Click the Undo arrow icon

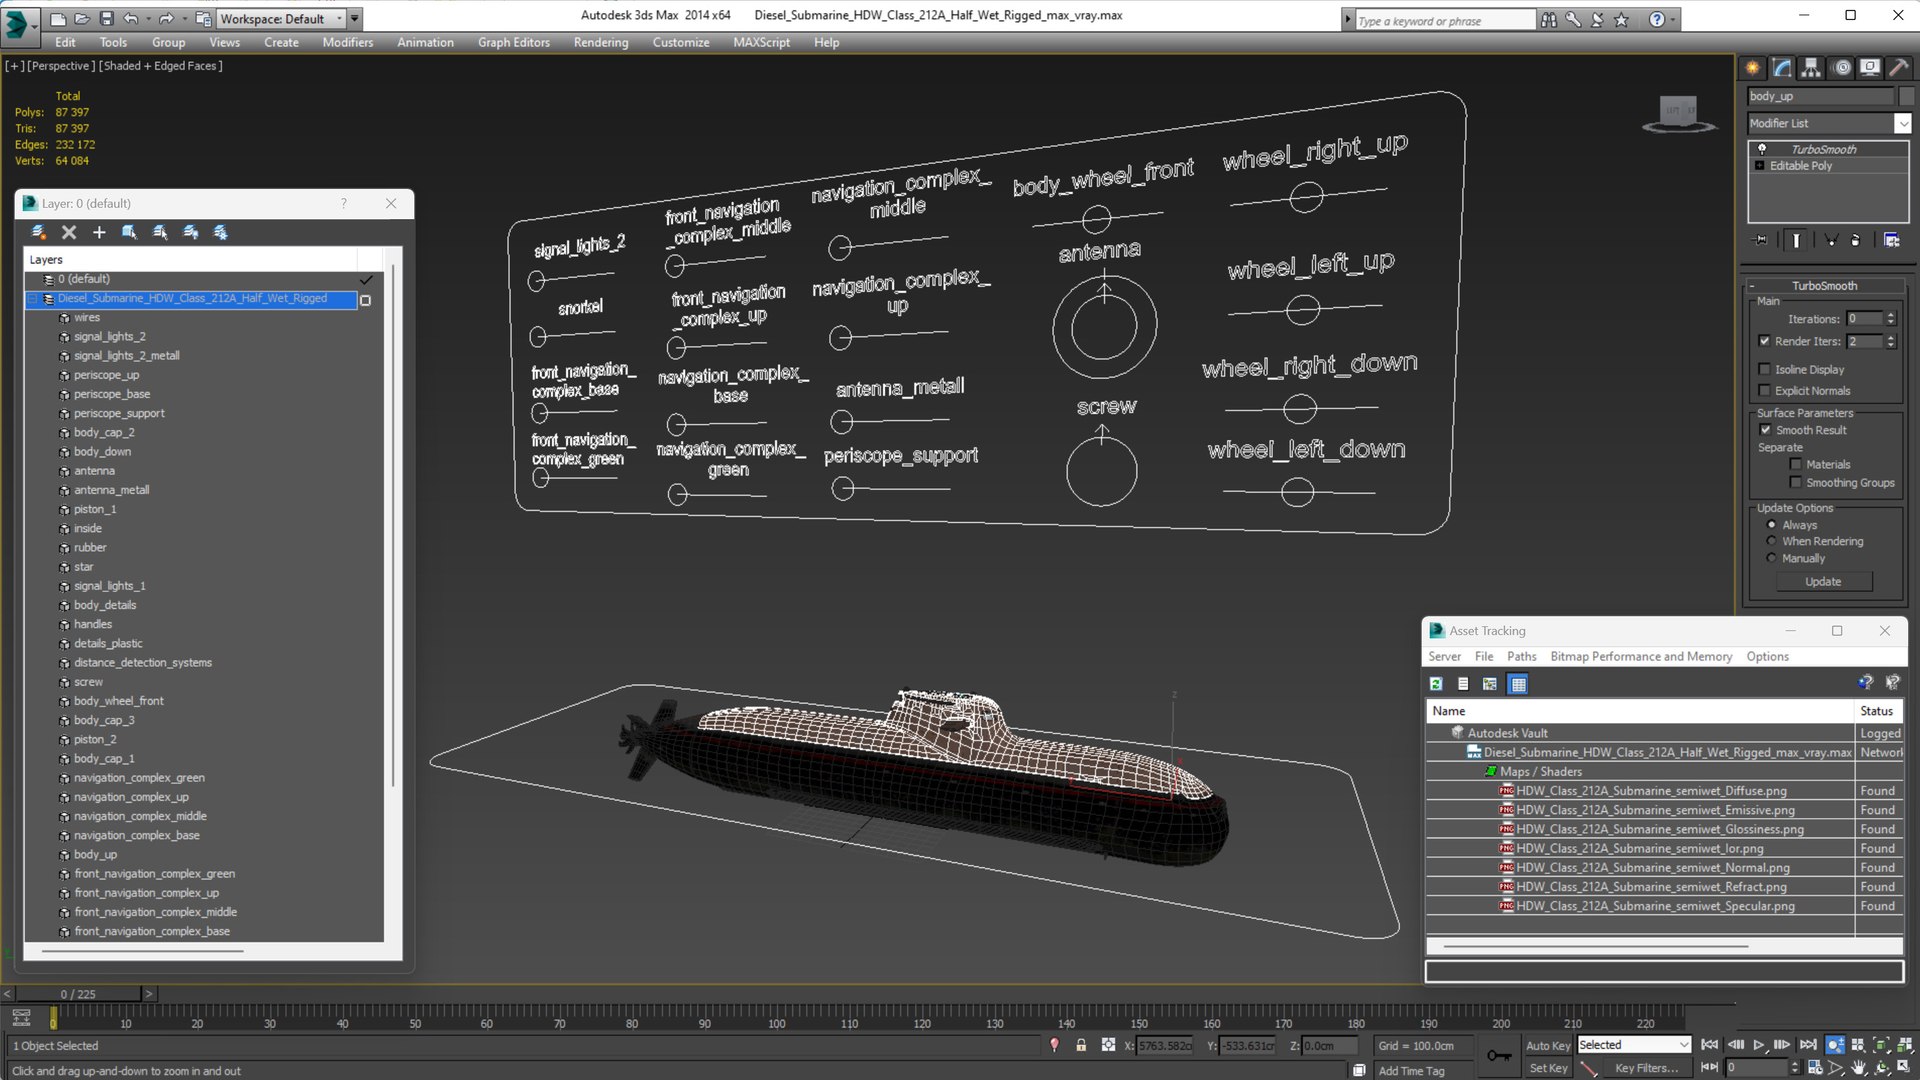point(130,18)
